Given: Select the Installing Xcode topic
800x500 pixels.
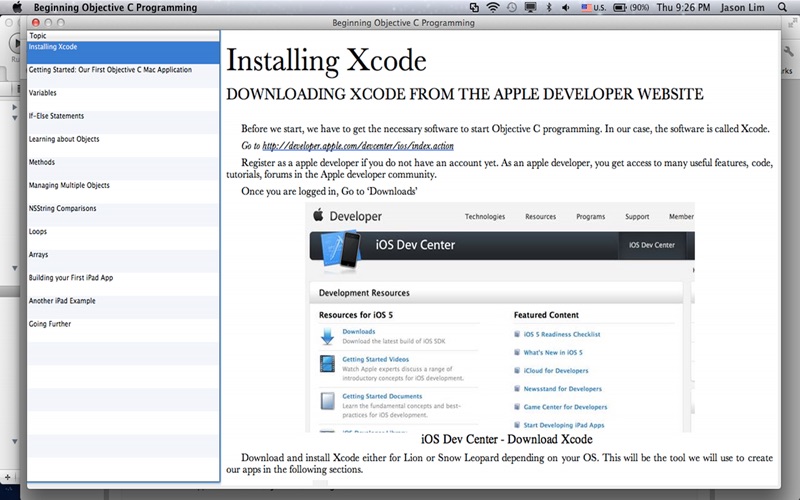Looking at the screenshot, I should 123,53.
